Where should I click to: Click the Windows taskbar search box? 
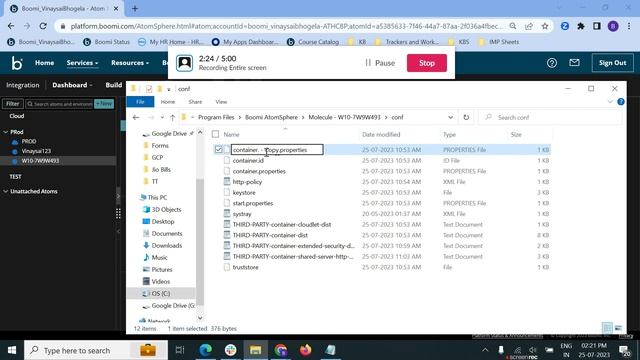click(x=96, y=350)
